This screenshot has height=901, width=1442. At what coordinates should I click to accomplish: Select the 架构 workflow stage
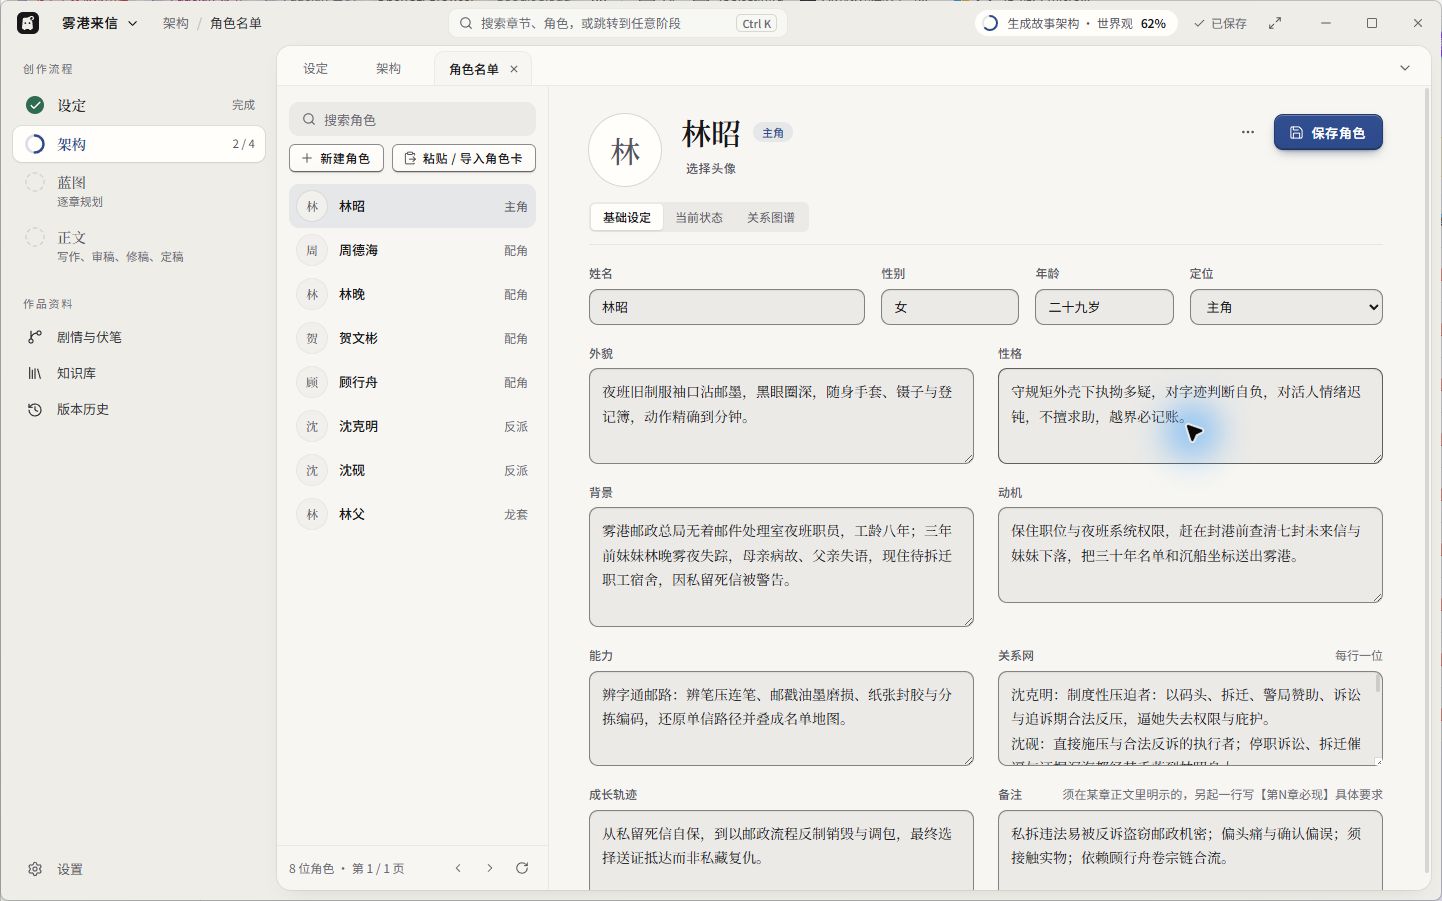click(139, 144)
